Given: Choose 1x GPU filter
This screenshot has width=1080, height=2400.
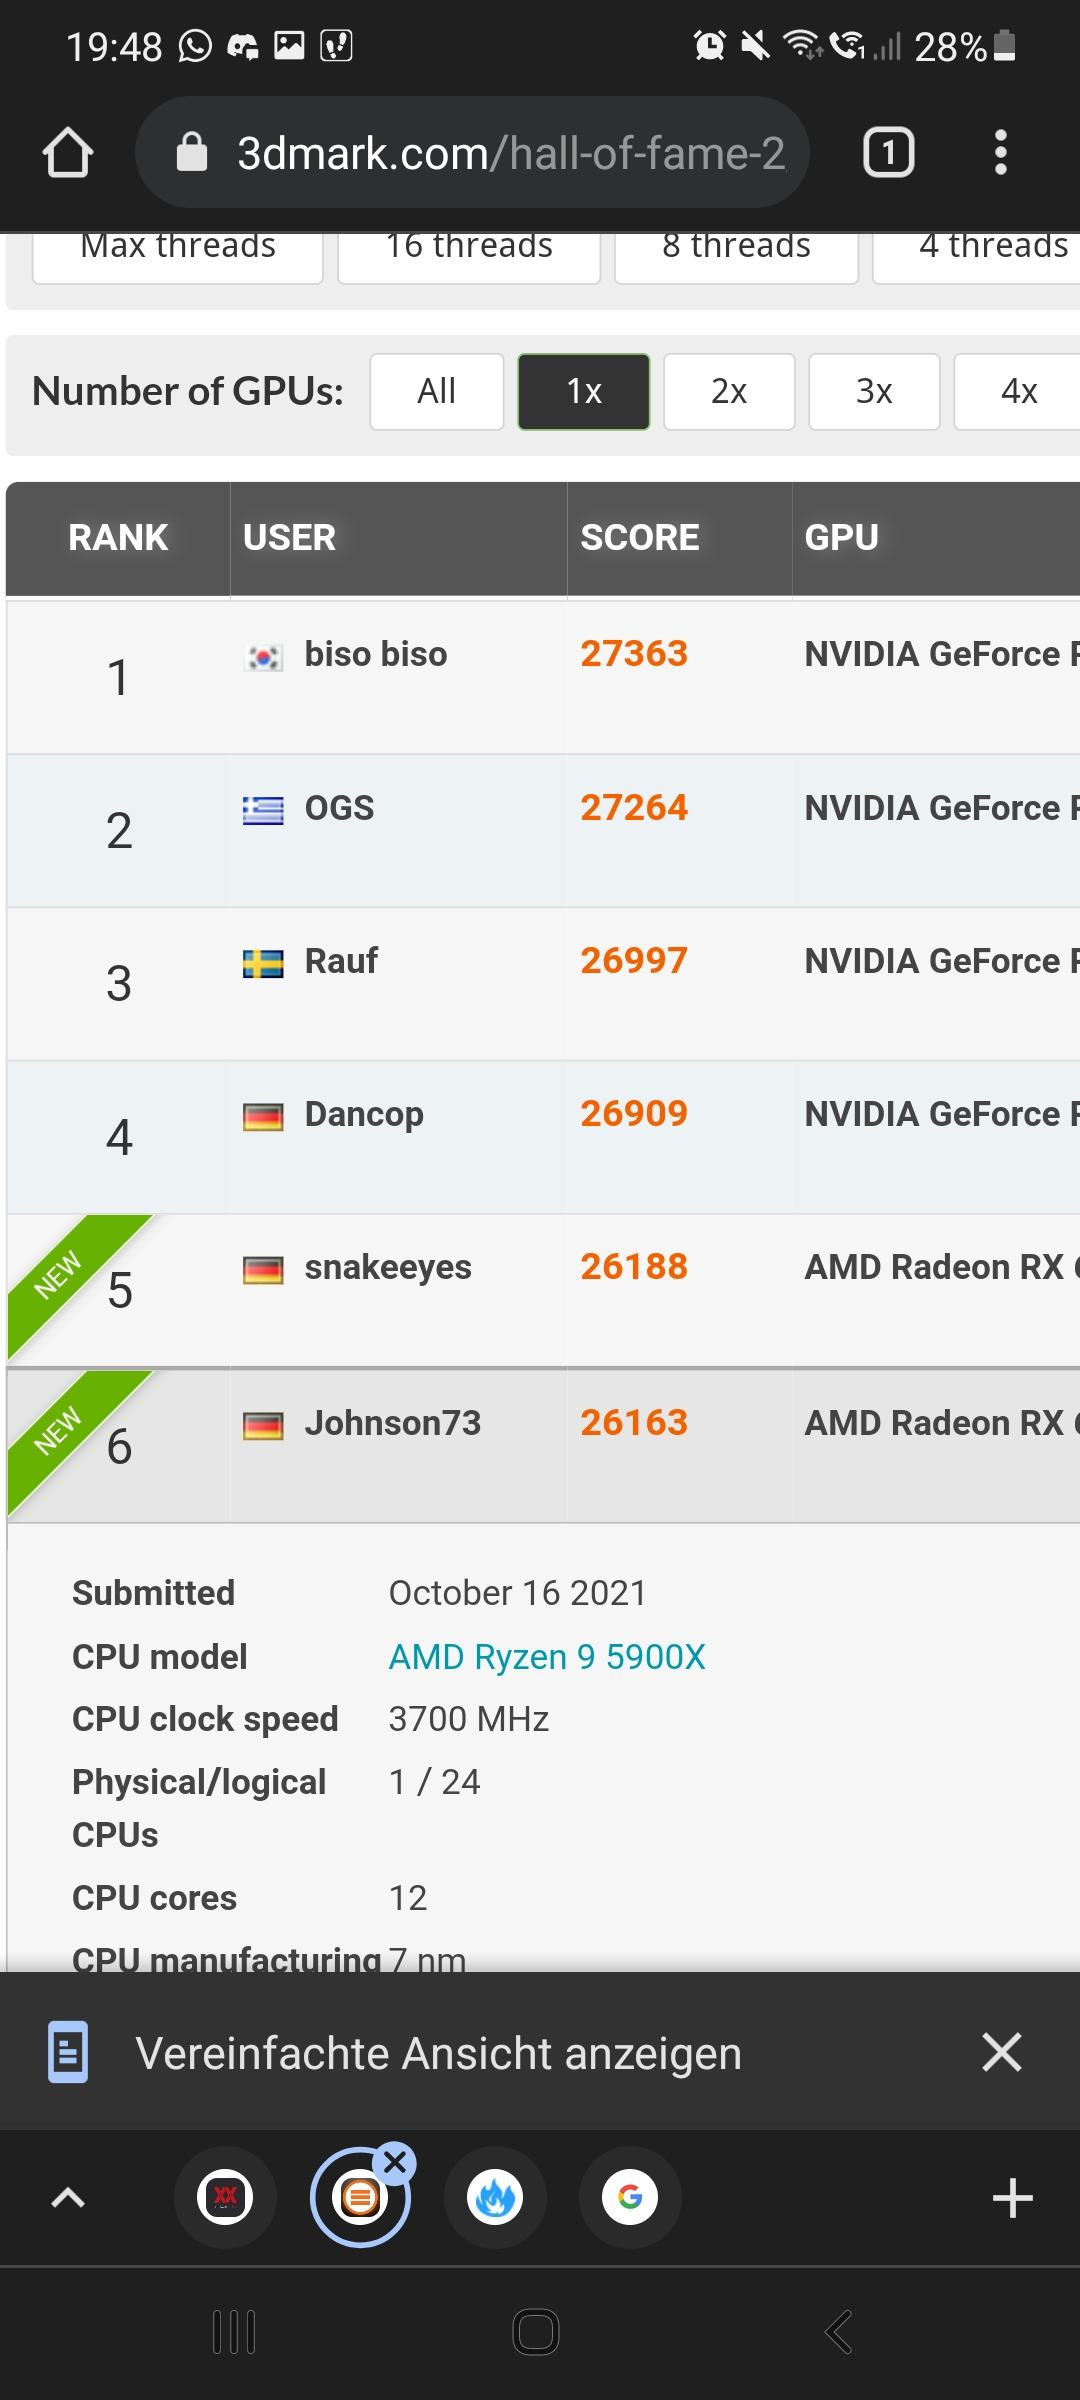Looking at the screenshot, I should [x=584, y=391].
